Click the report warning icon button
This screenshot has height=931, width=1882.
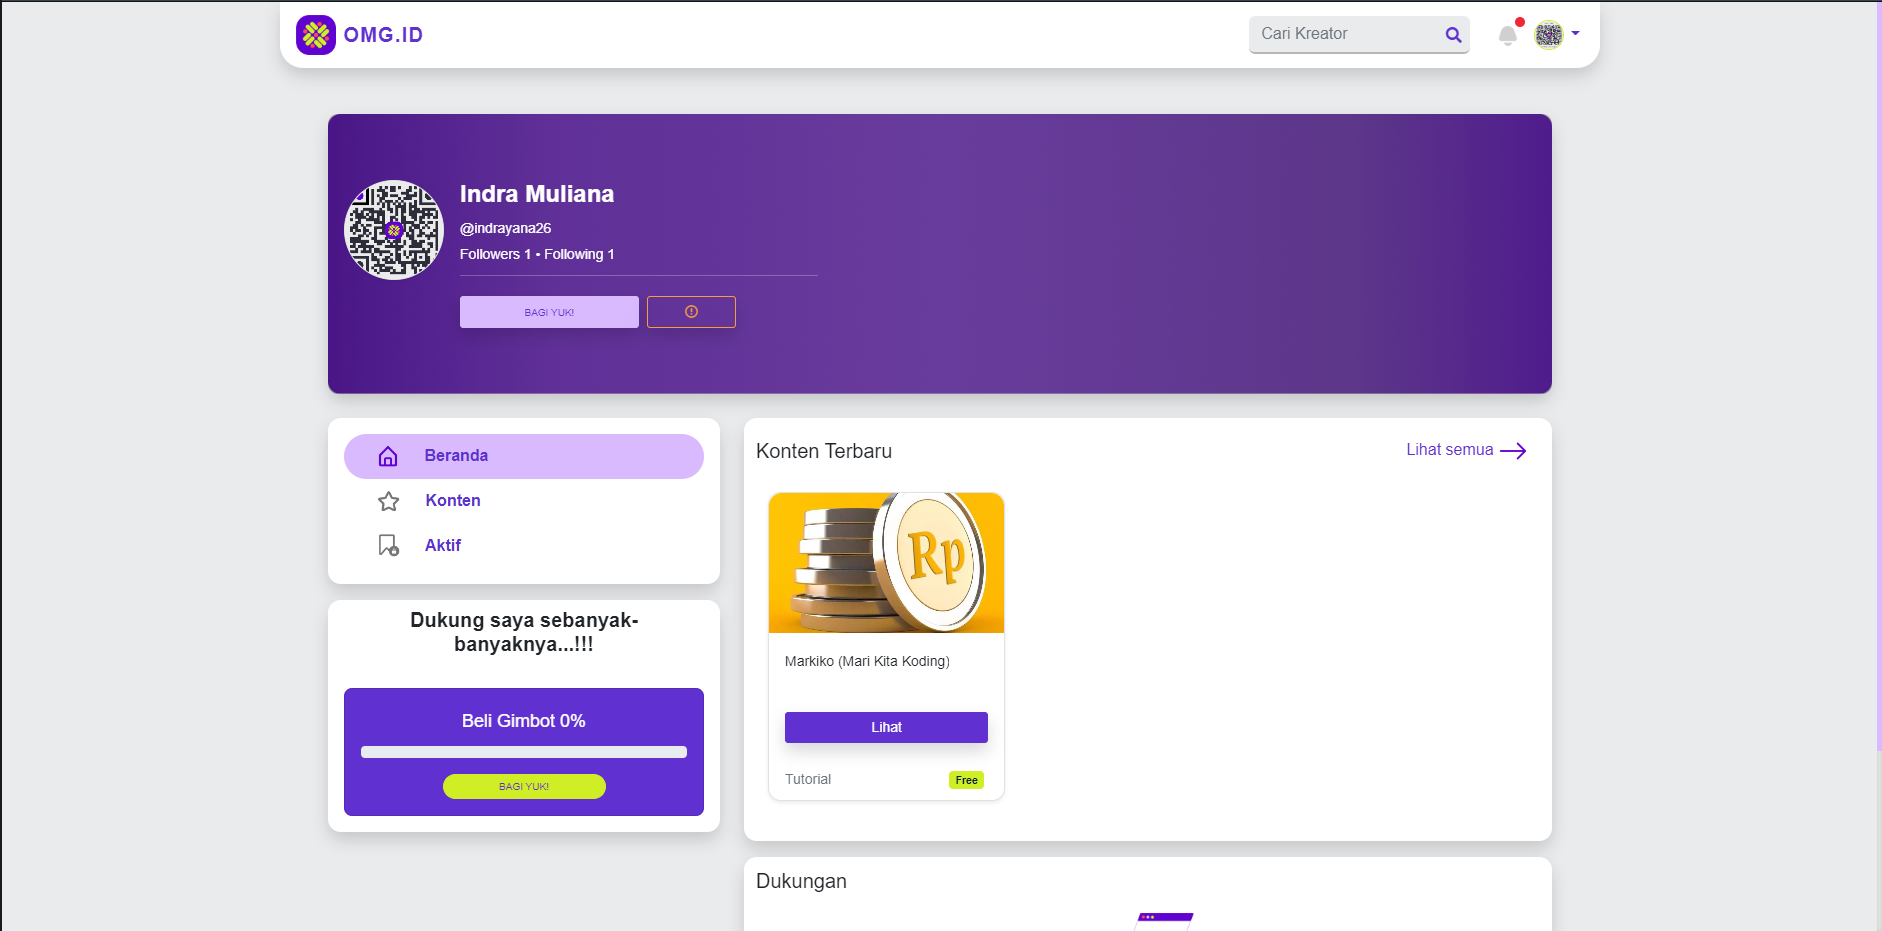[691, 312]
